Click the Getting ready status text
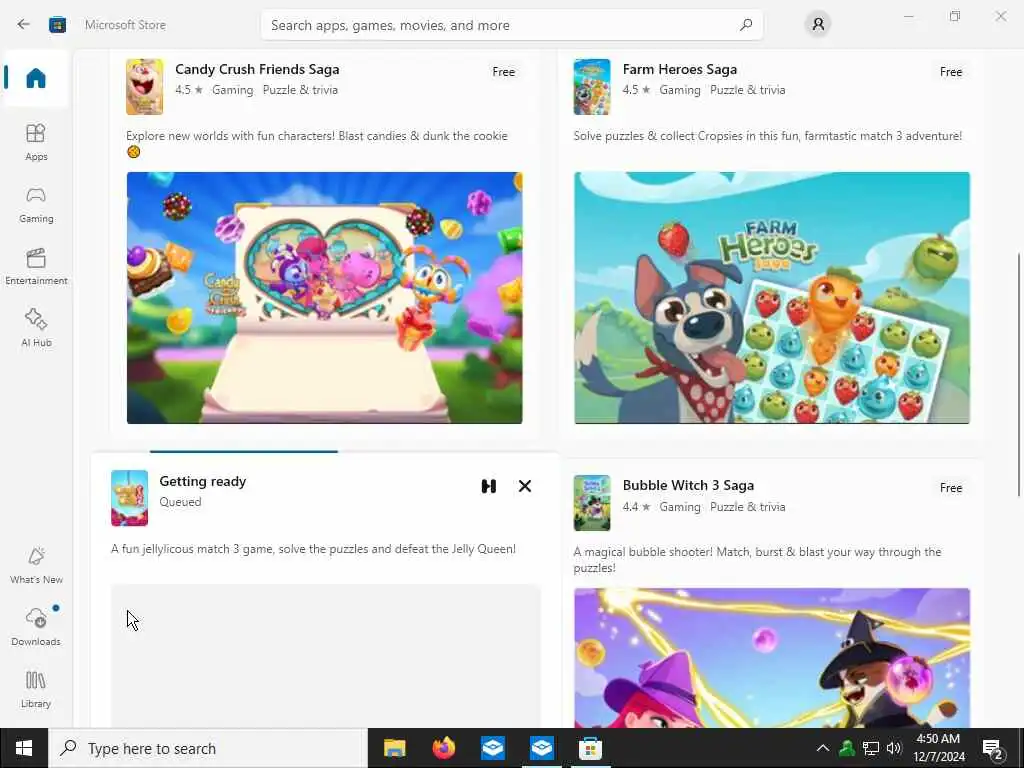1024x768 pixels. pyautogui.click(x=202, y=481)
